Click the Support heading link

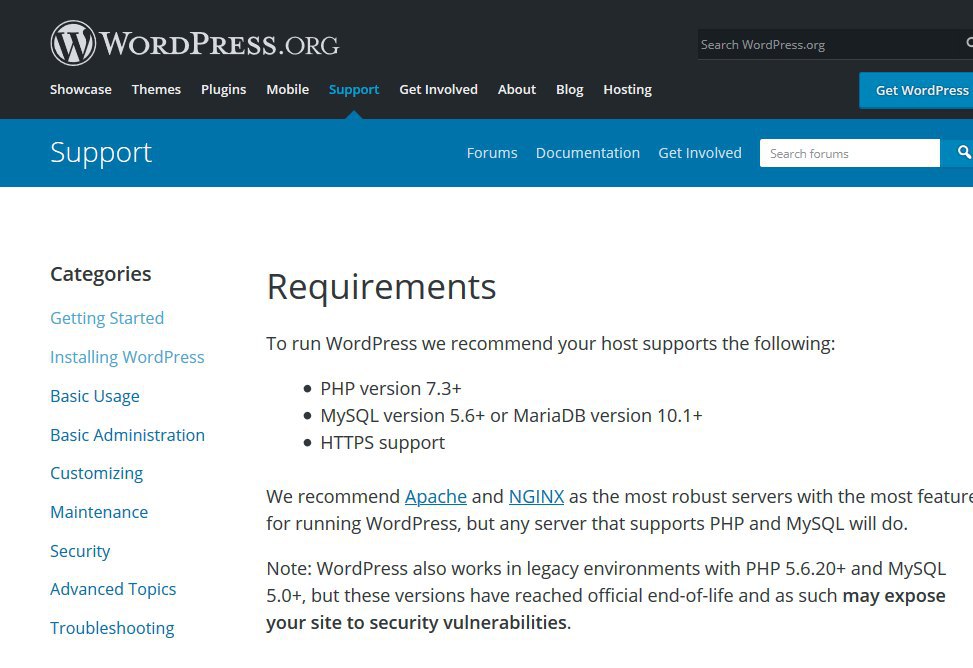101,152
